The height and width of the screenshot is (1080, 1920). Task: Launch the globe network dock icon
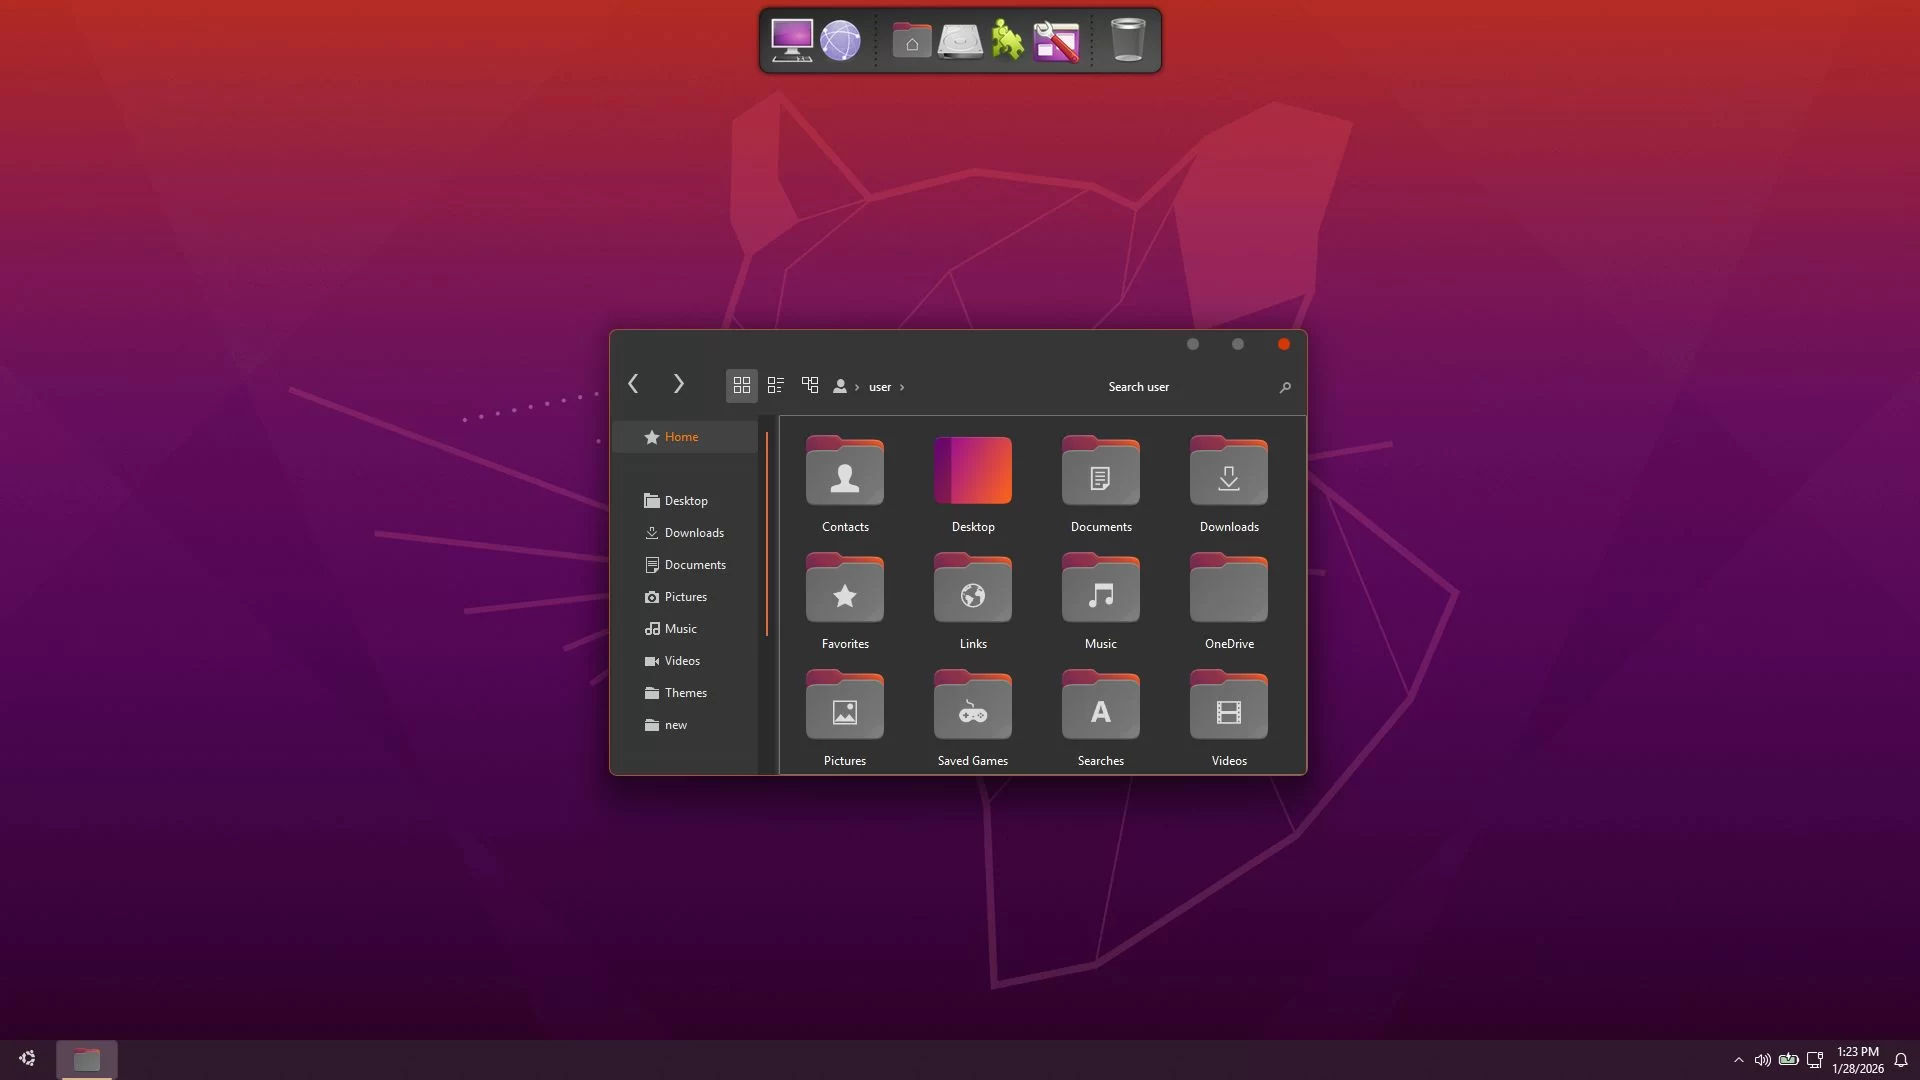tap(840, 41)
